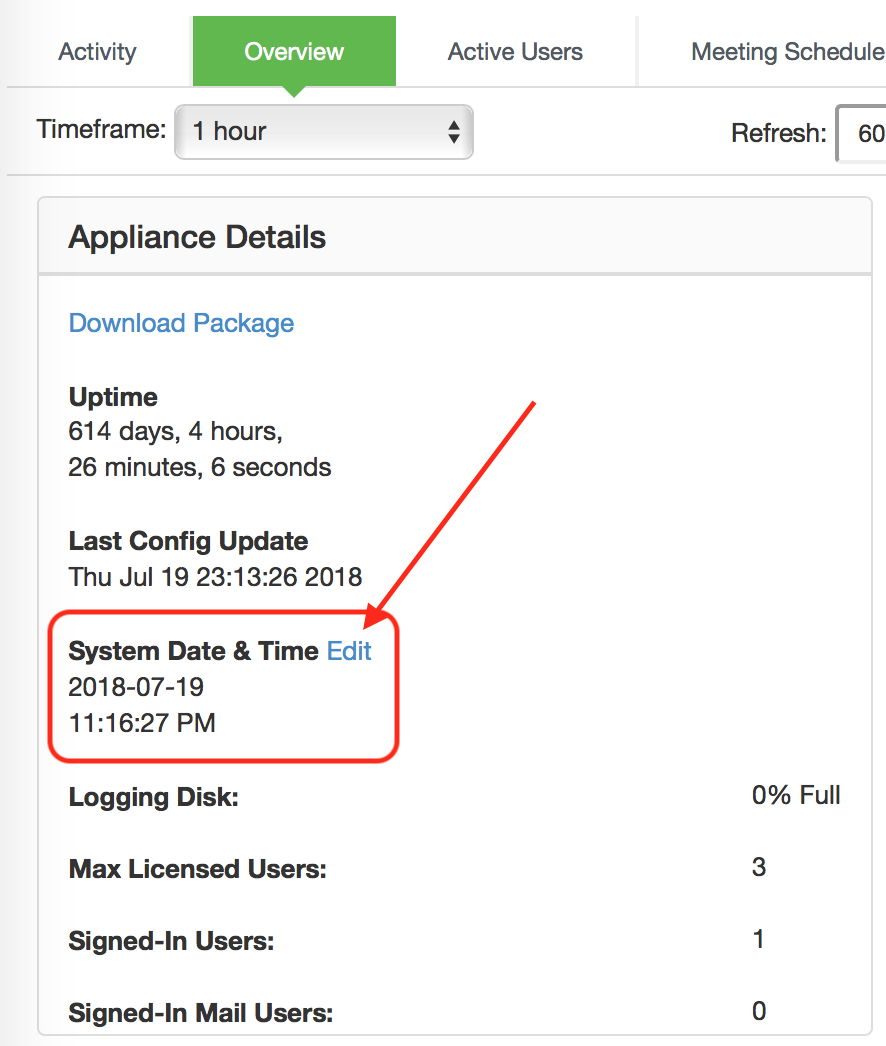Open the Refresh interval dropdown
Image resolution: width=886 pixels, height=1046 pixels.
866,133
